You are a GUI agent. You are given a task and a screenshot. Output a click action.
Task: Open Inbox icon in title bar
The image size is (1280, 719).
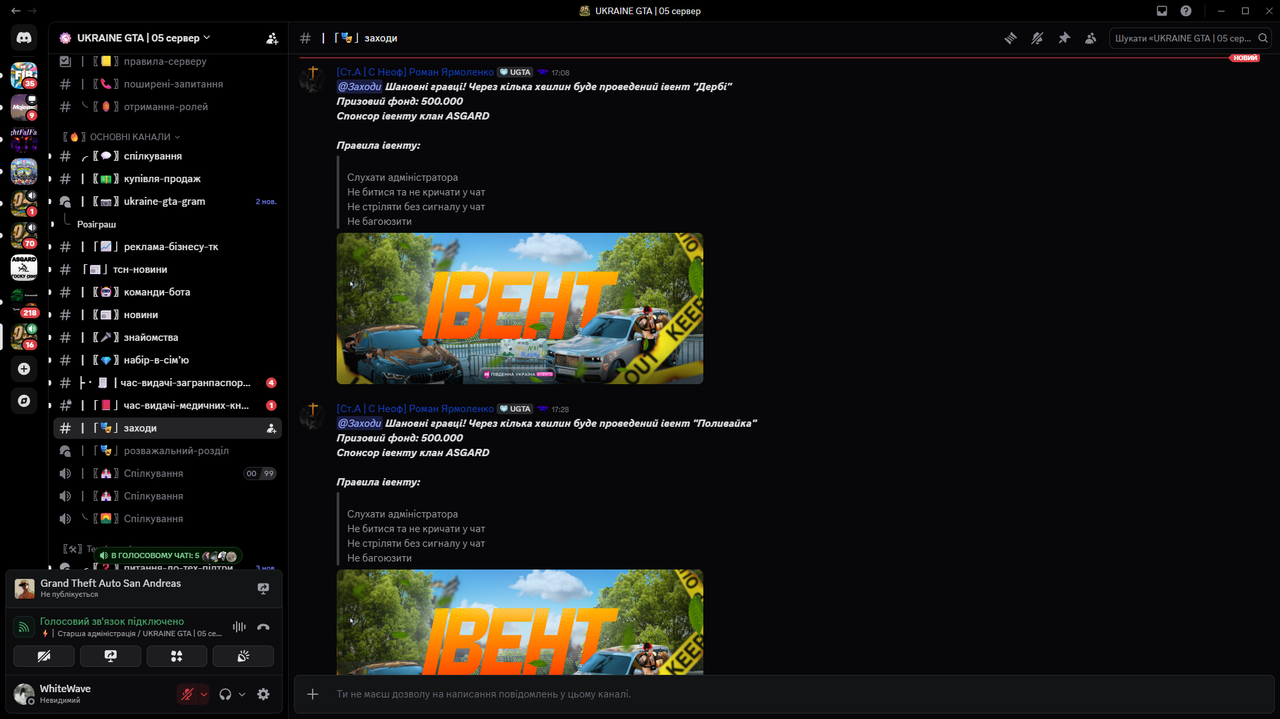coord(1162,11)
